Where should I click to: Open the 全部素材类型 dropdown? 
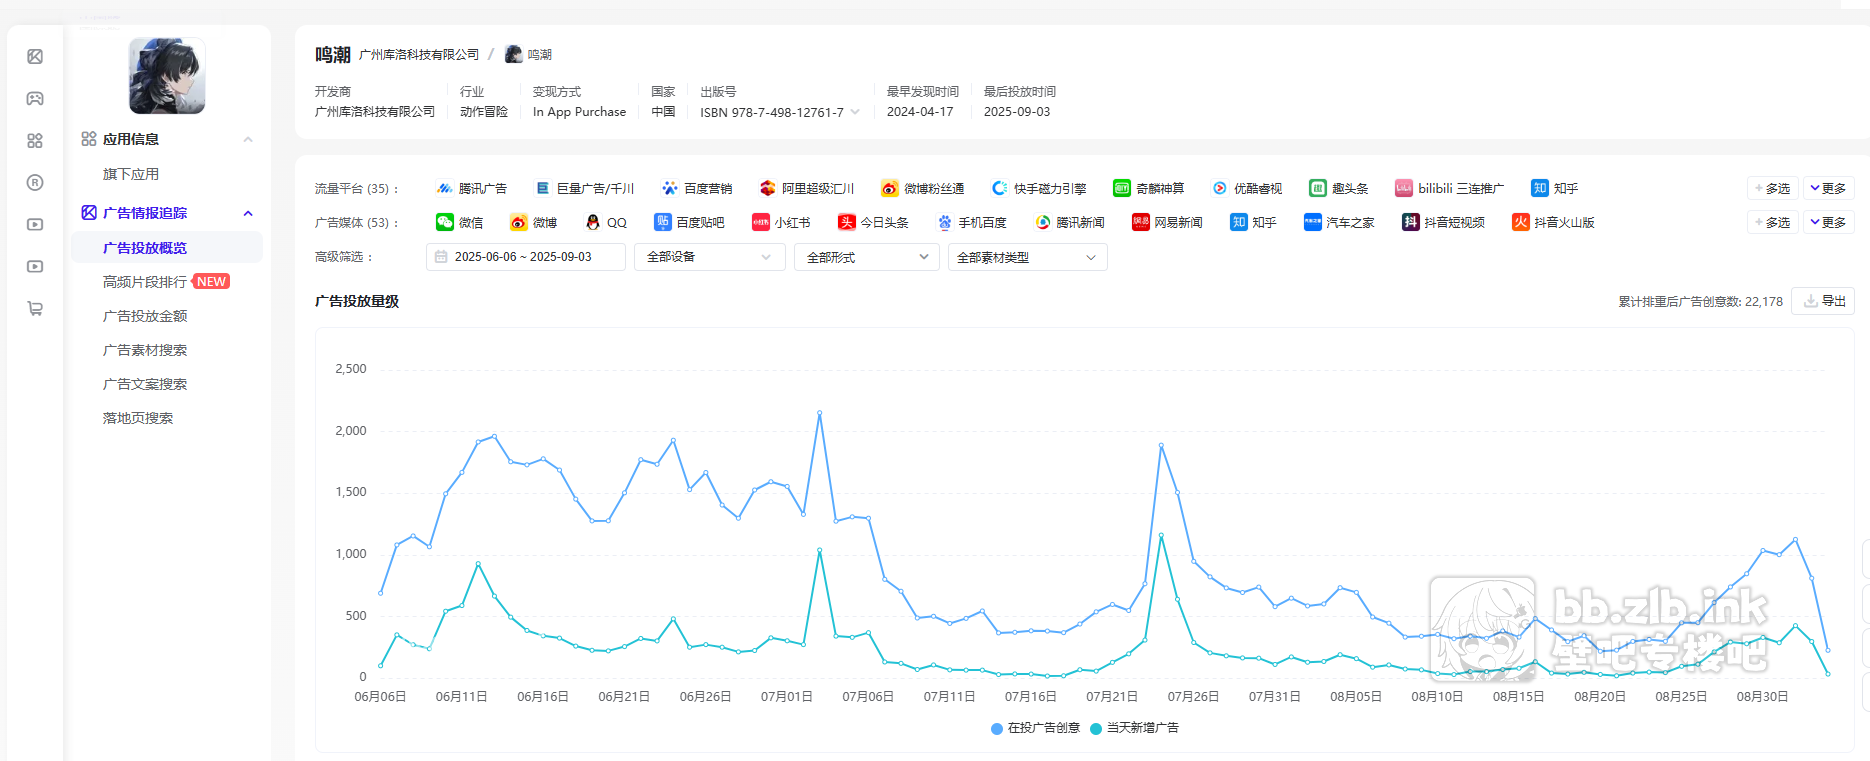click(x=1026, y=257)
